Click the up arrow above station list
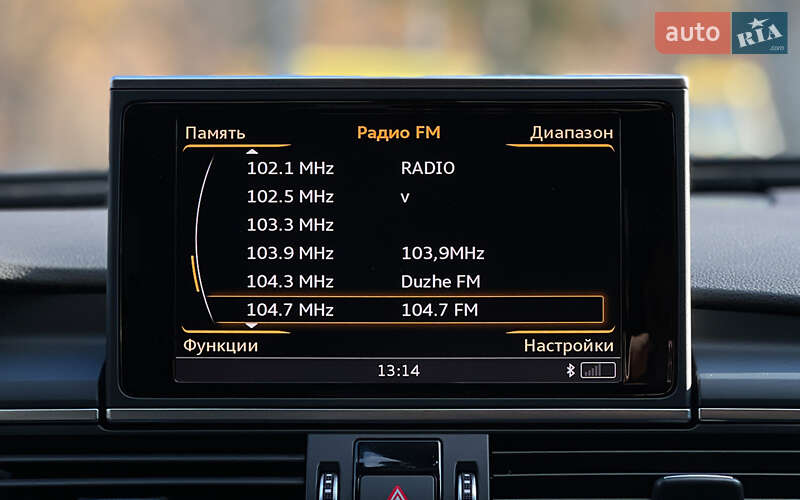This screenshot has height=500, width=800. 252,152
